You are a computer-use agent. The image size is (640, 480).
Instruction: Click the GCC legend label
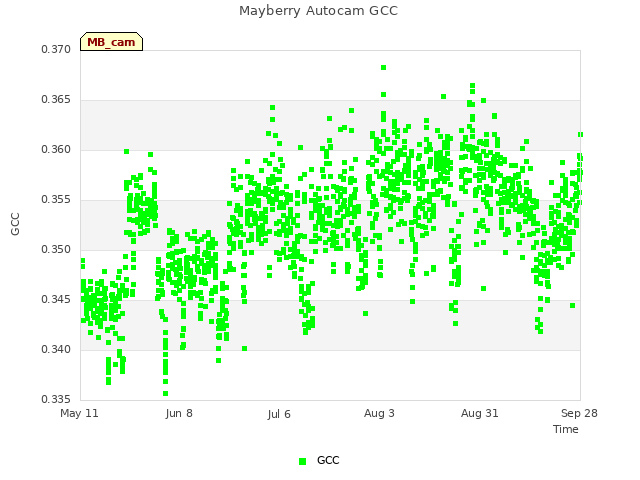(328, 460)
